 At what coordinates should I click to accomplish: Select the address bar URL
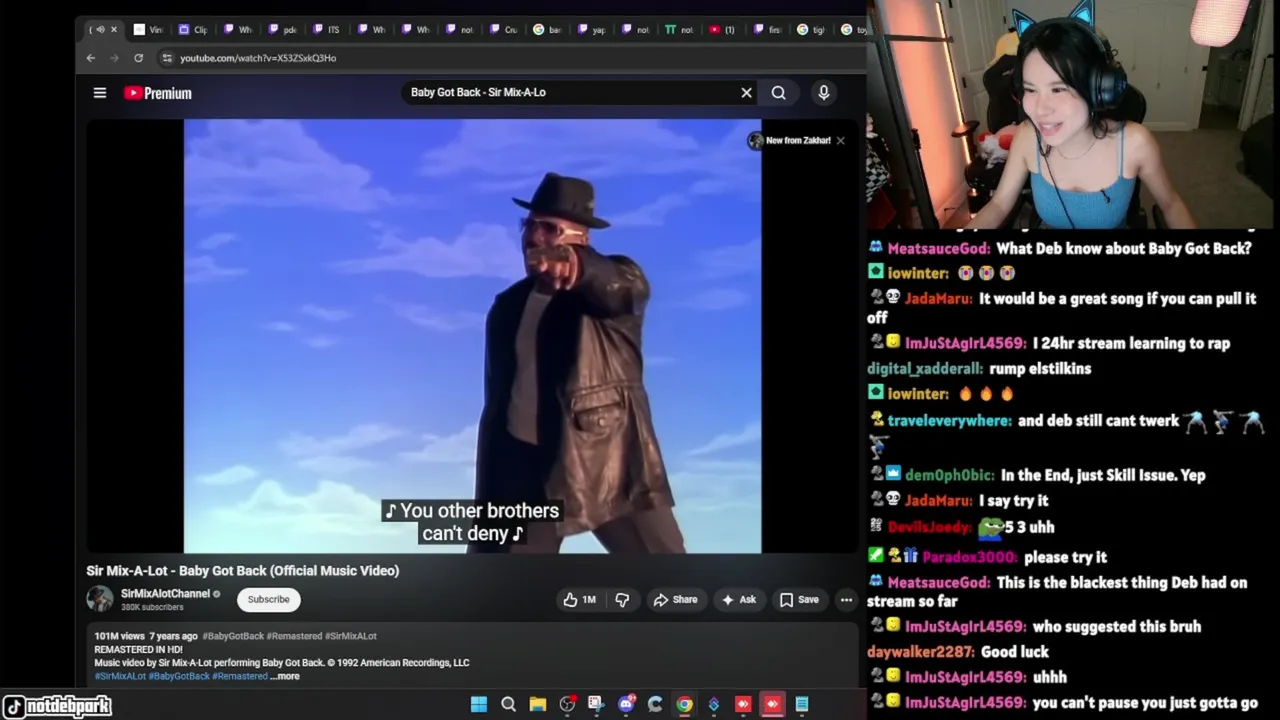point(258,58)
